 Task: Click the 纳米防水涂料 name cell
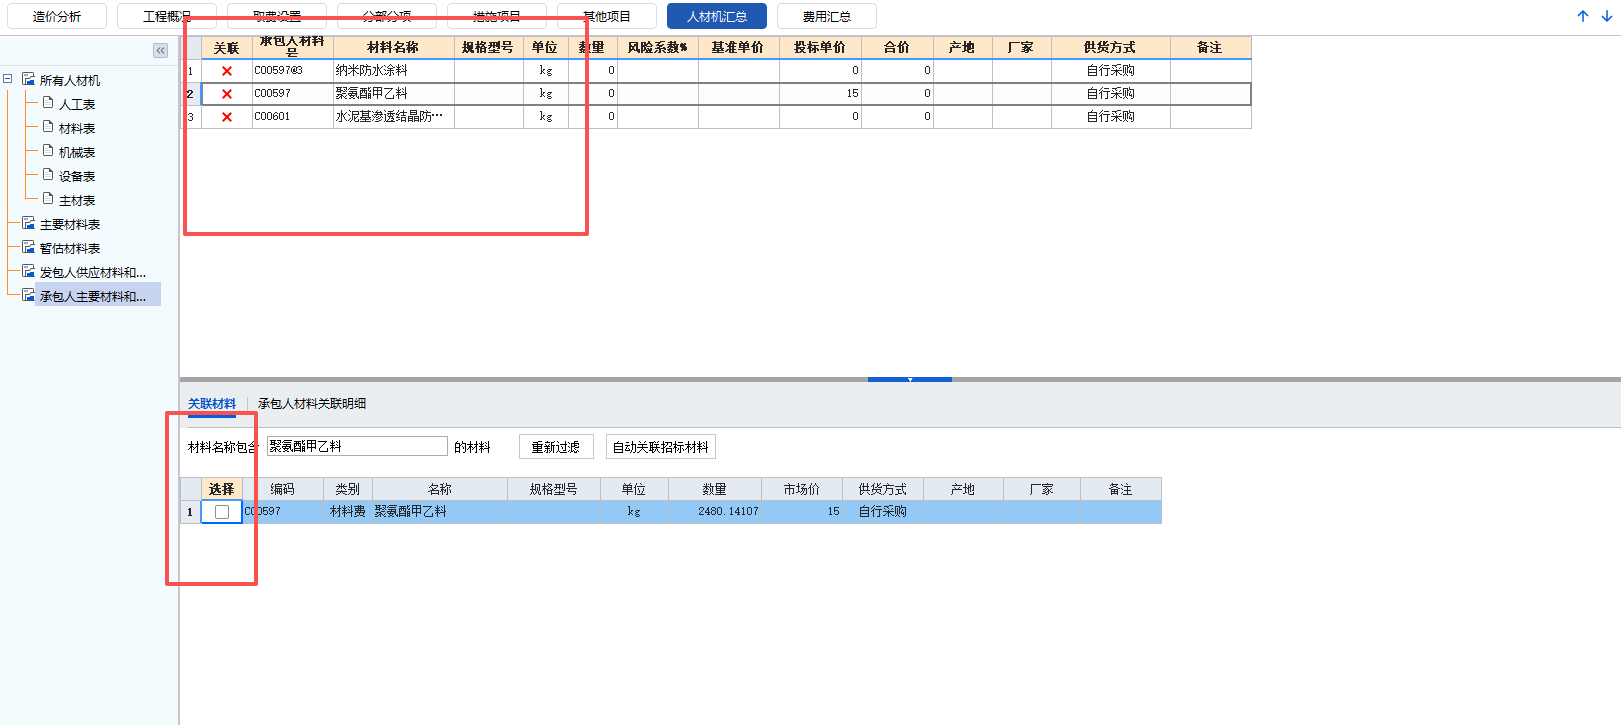coord(393,70)
